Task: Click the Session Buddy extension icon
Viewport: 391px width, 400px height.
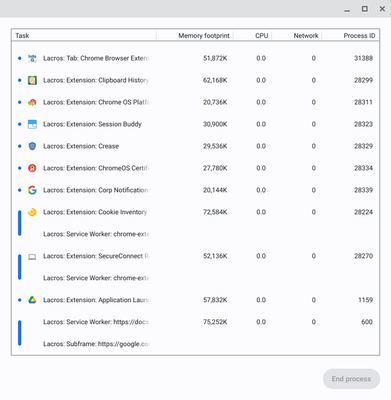Action: click(32, 124)
